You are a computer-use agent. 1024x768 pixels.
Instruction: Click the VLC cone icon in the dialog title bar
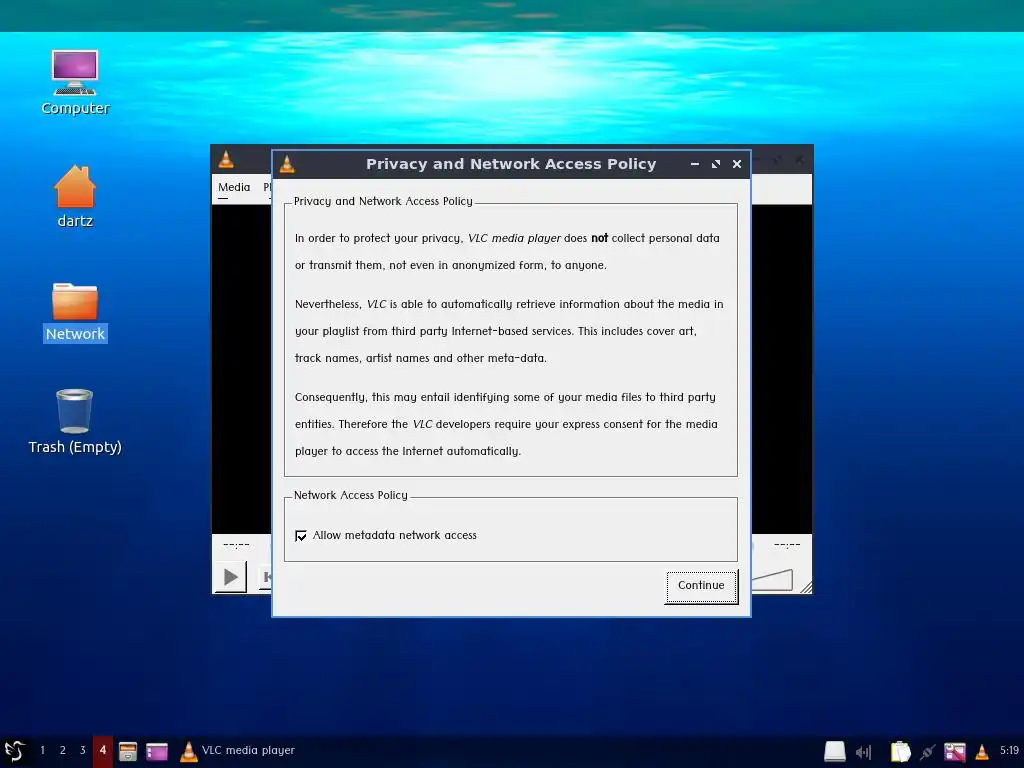point(287,164)
